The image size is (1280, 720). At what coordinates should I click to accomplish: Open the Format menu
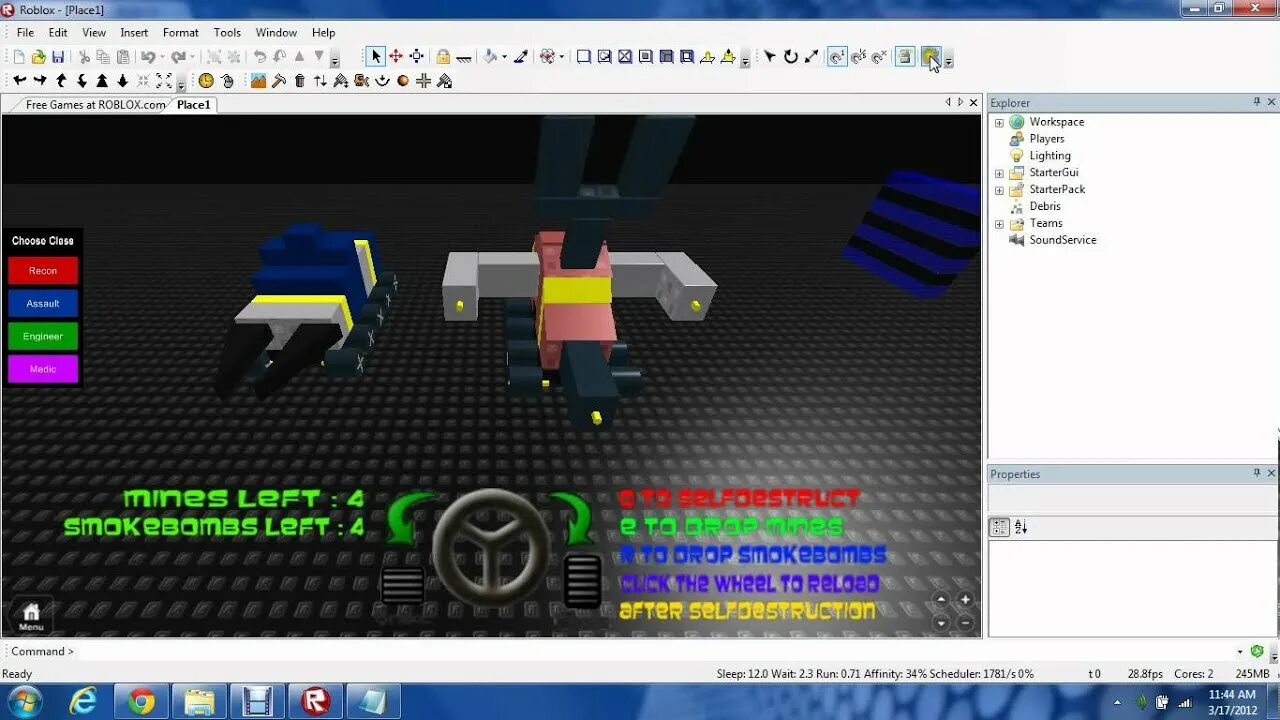180,32
